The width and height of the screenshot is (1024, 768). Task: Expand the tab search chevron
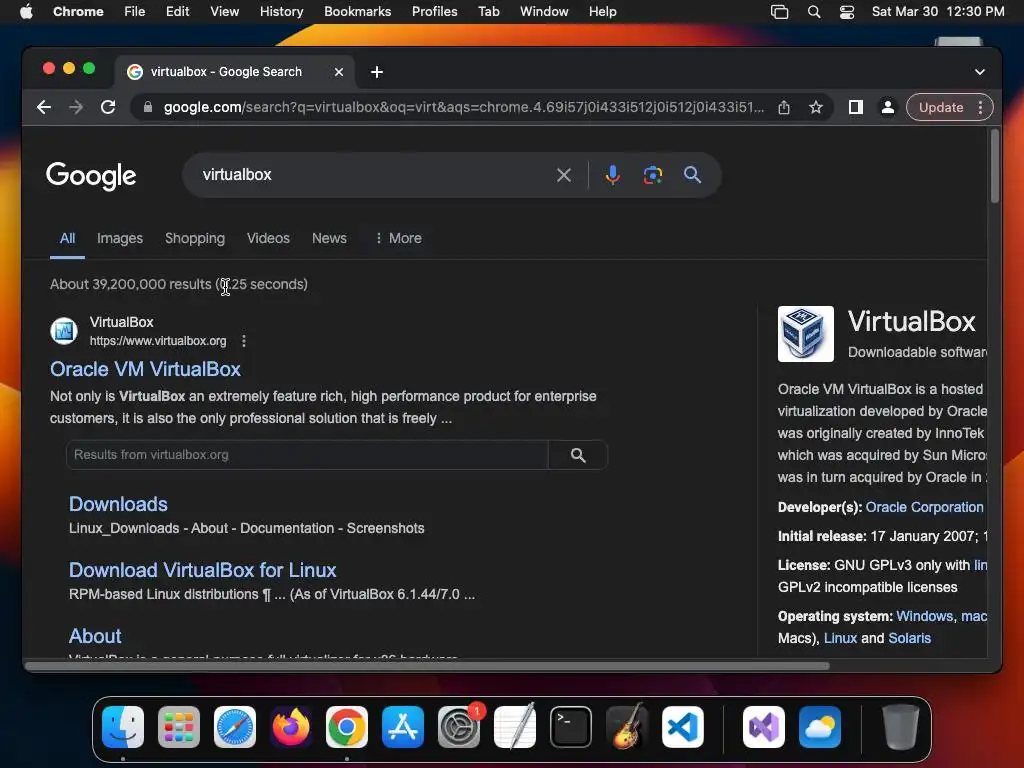(980, 72)
